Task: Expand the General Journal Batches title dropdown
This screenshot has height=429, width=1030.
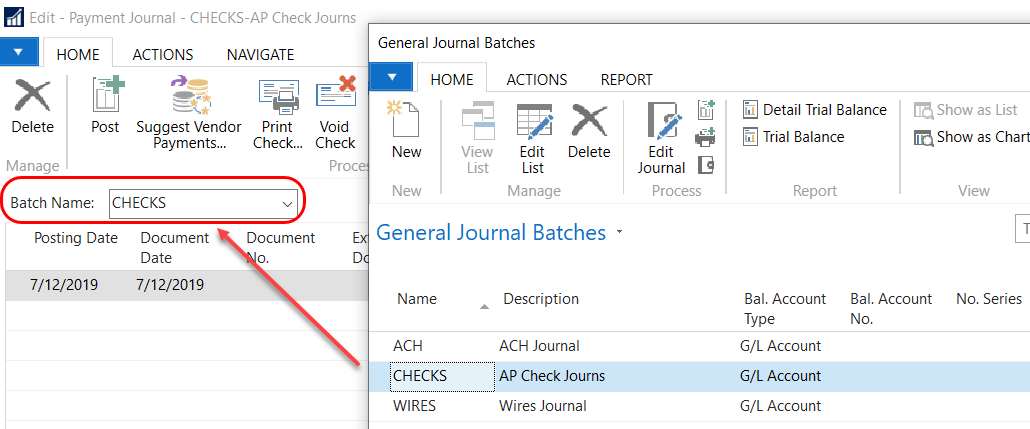Action: (x=620, y=233)
